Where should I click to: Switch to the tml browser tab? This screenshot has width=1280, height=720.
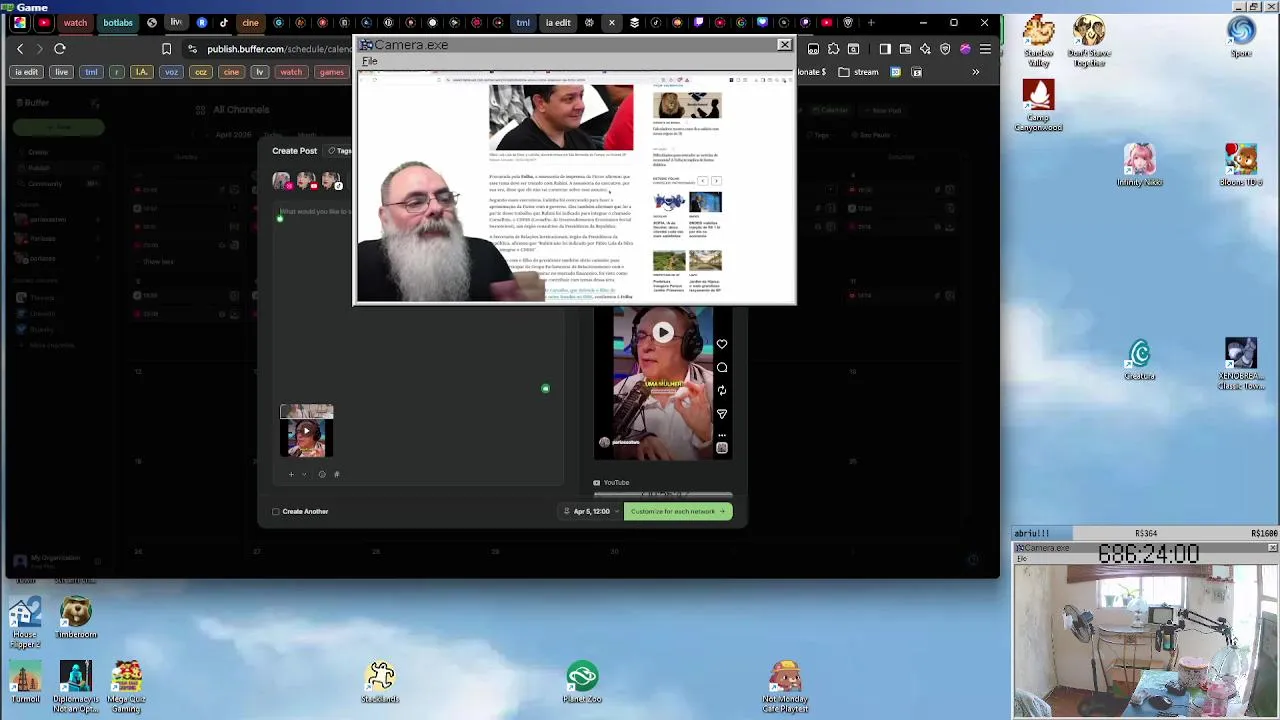pos(523,22)
